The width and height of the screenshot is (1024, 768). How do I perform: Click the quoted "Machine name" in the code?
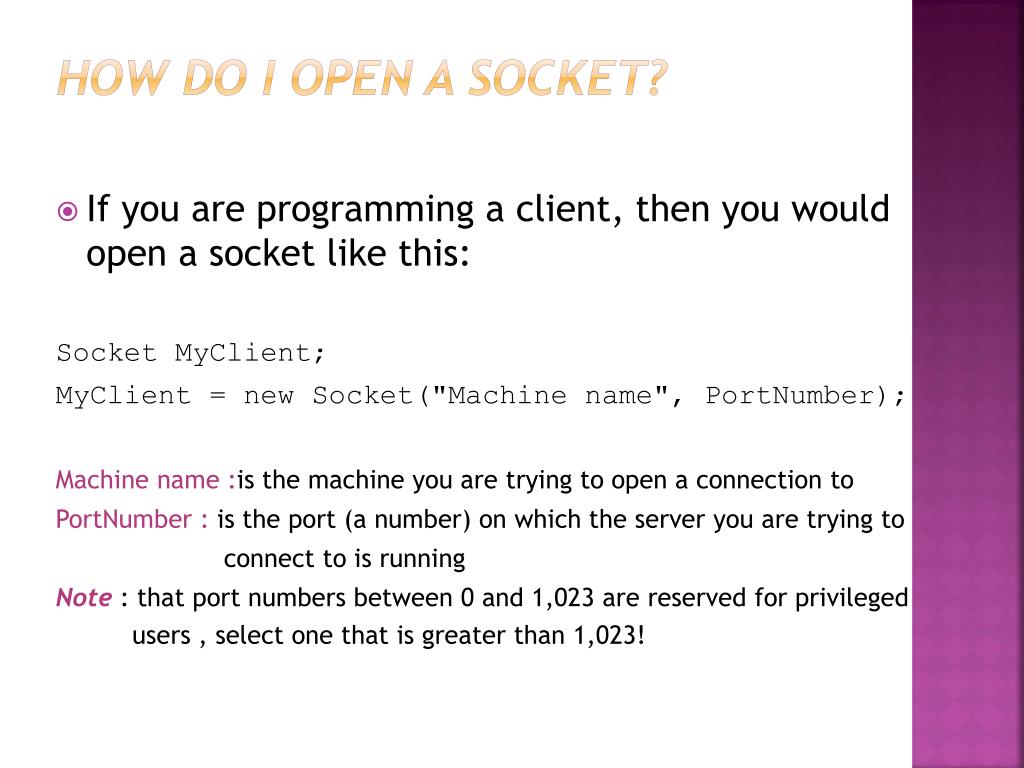(550, 396)
